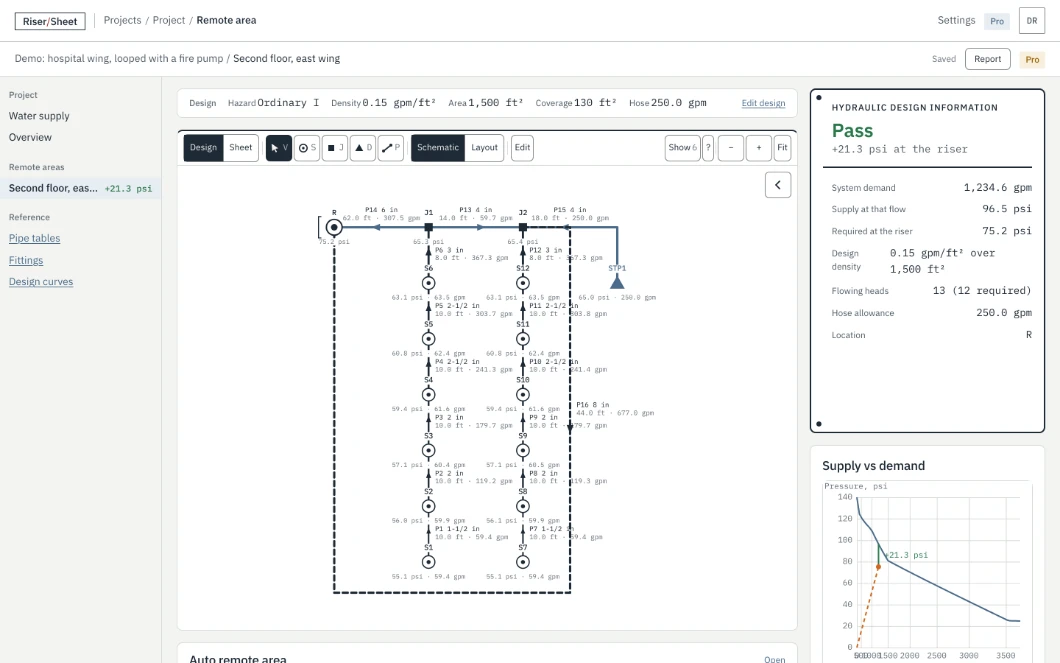Go to Projects breadcrumb

point(122,20)
